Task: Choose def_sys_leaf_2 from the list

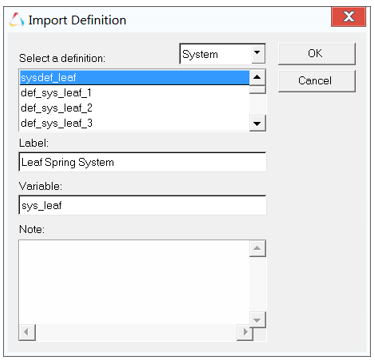Action: coord(134,108)
